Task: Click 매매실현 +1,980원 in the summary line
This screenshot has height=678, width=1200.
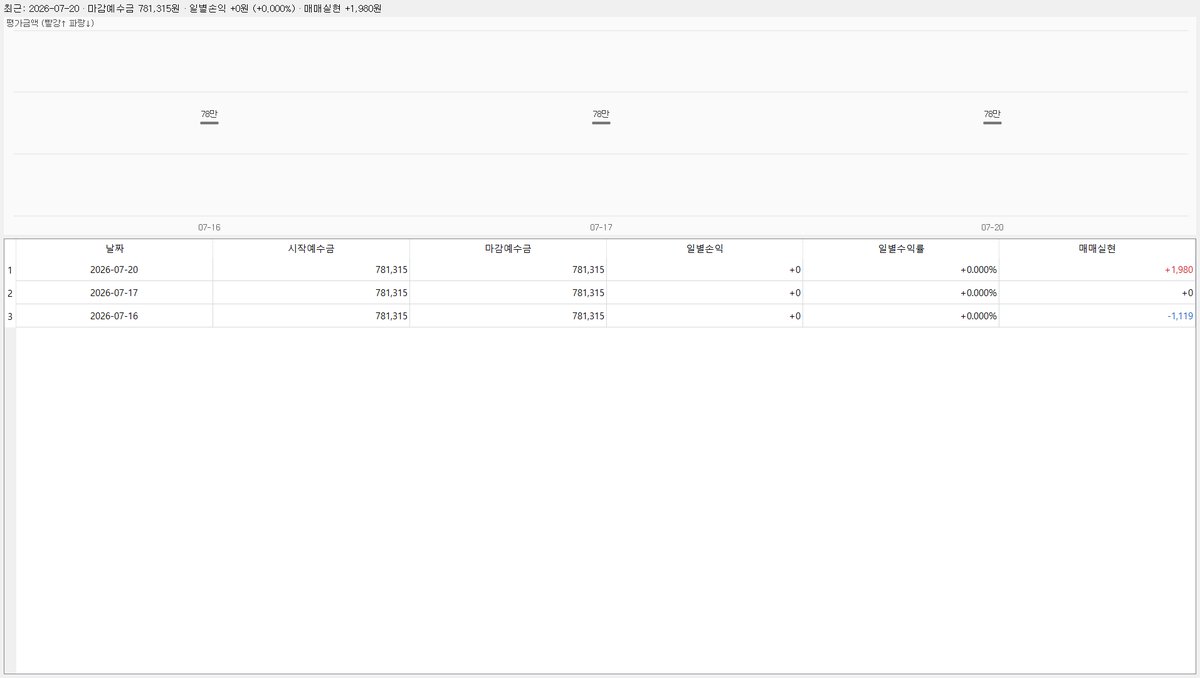Action: point(343,8)
